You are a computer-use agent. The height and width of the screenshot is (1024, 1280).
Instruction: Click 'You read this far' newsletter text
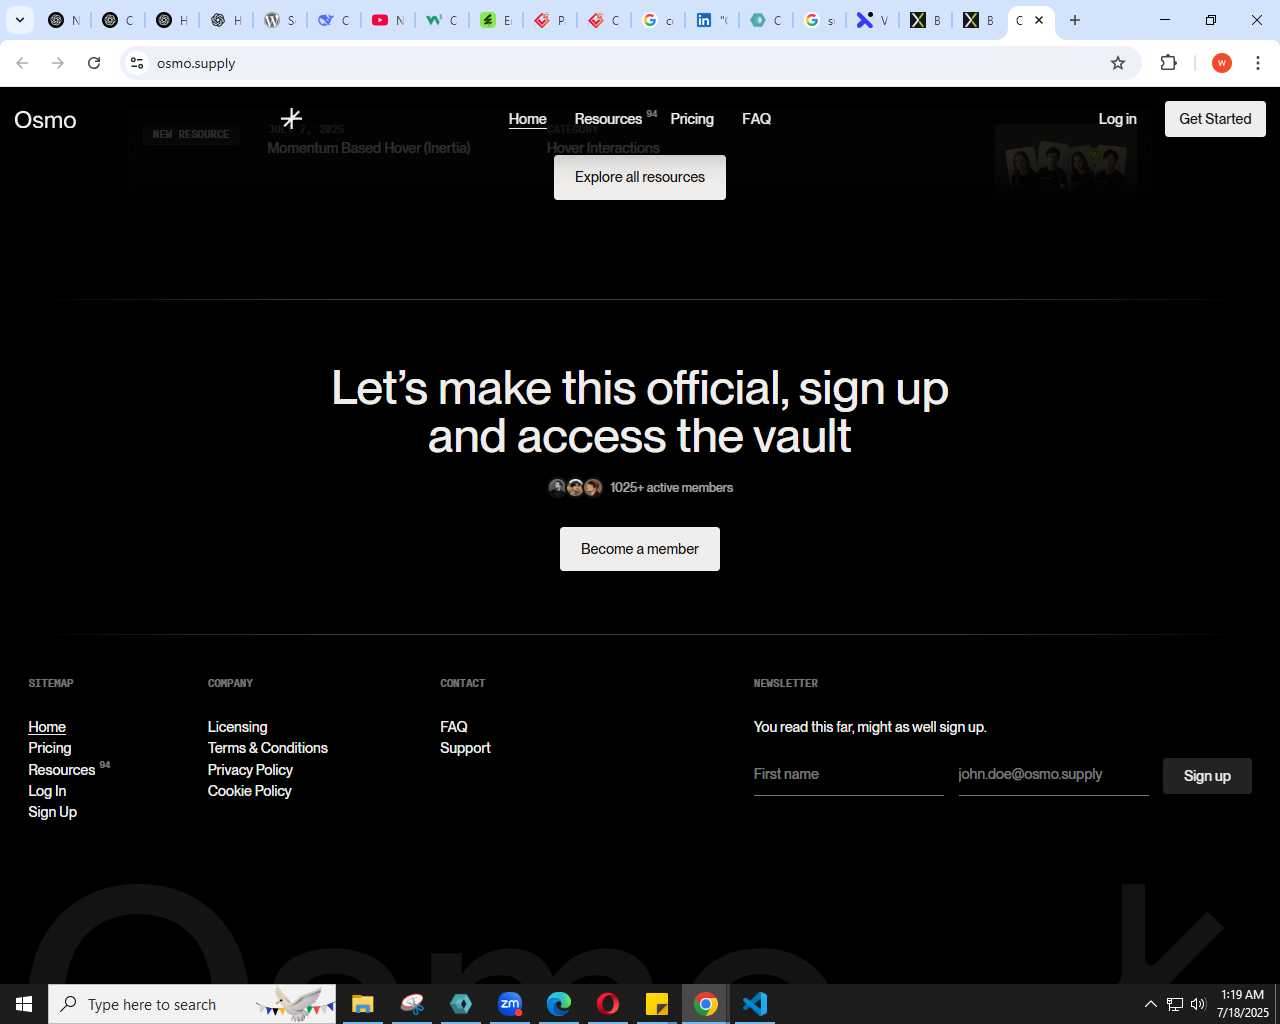coord(870,727)
